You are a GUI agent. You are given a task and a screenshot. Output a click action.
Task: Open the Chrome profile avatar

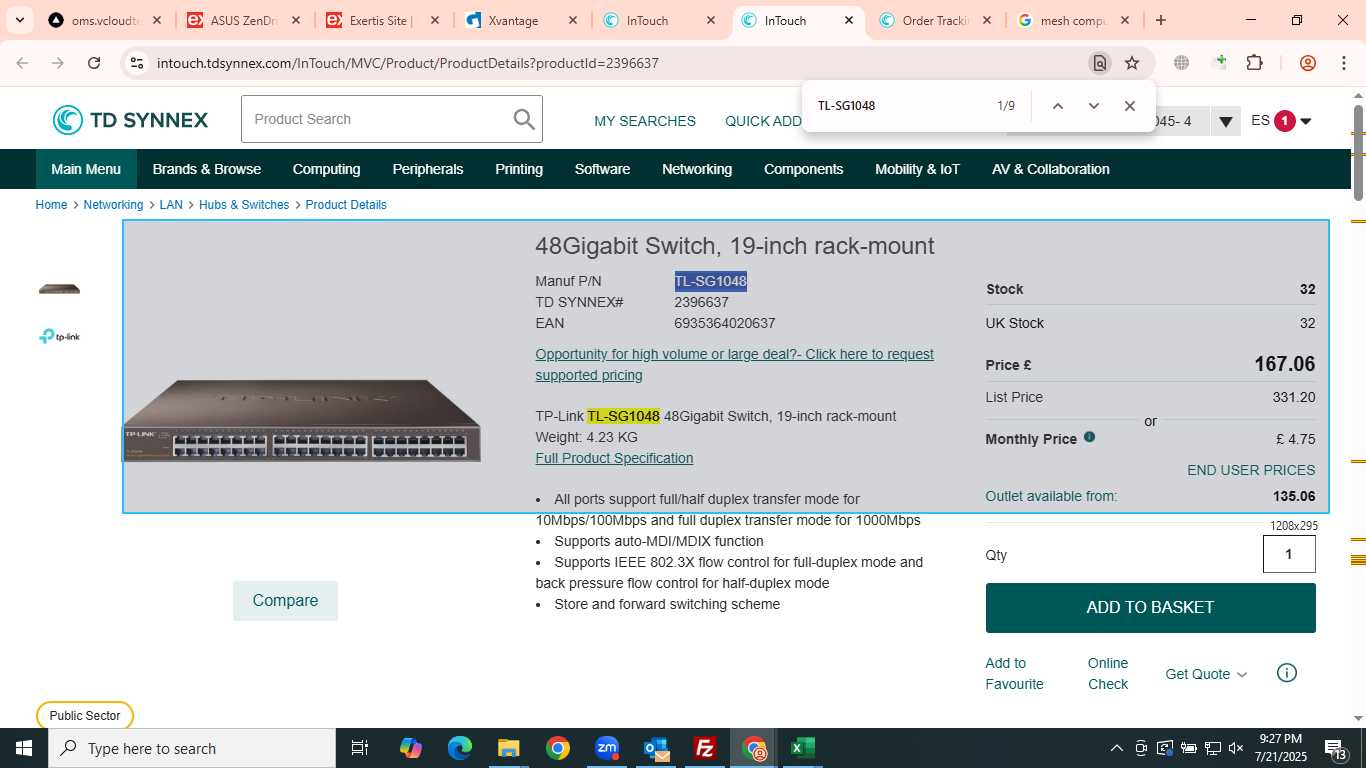1307,63
